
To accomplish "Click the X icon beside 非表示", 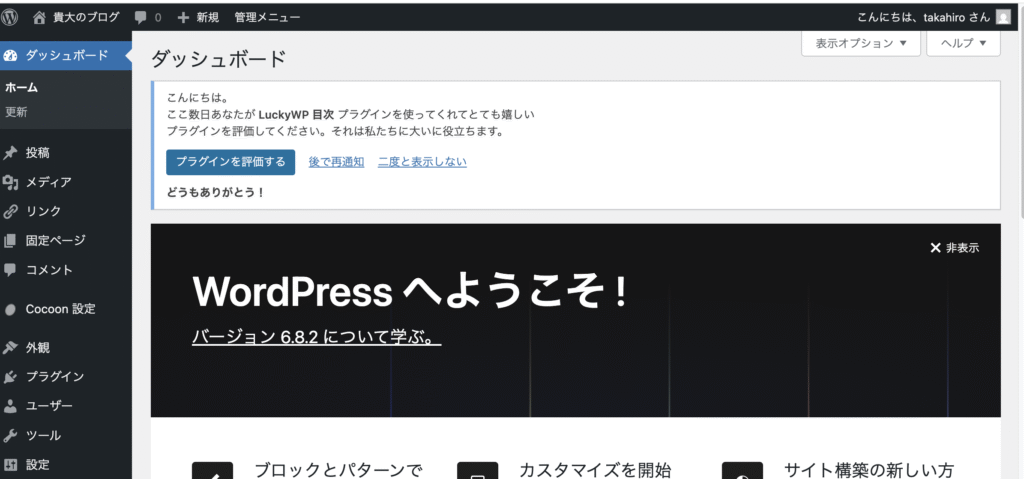I will point(935,248).
